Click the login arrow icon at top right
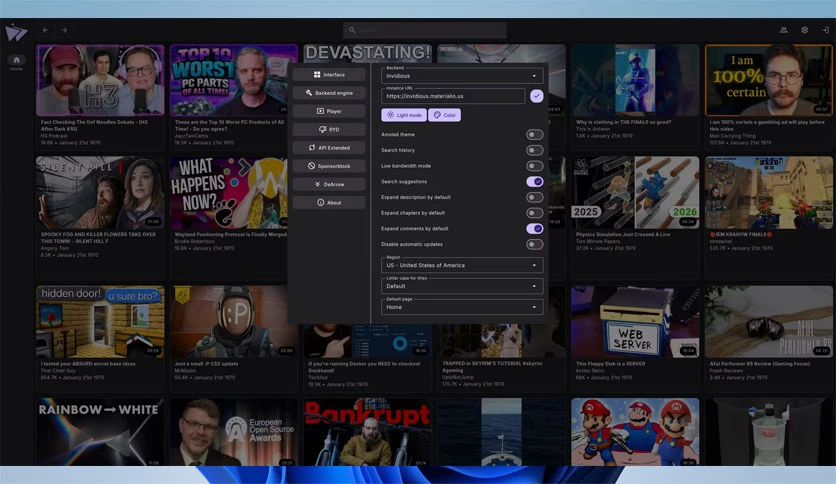Viewport: 836px width, 484px height. (825, 30)
